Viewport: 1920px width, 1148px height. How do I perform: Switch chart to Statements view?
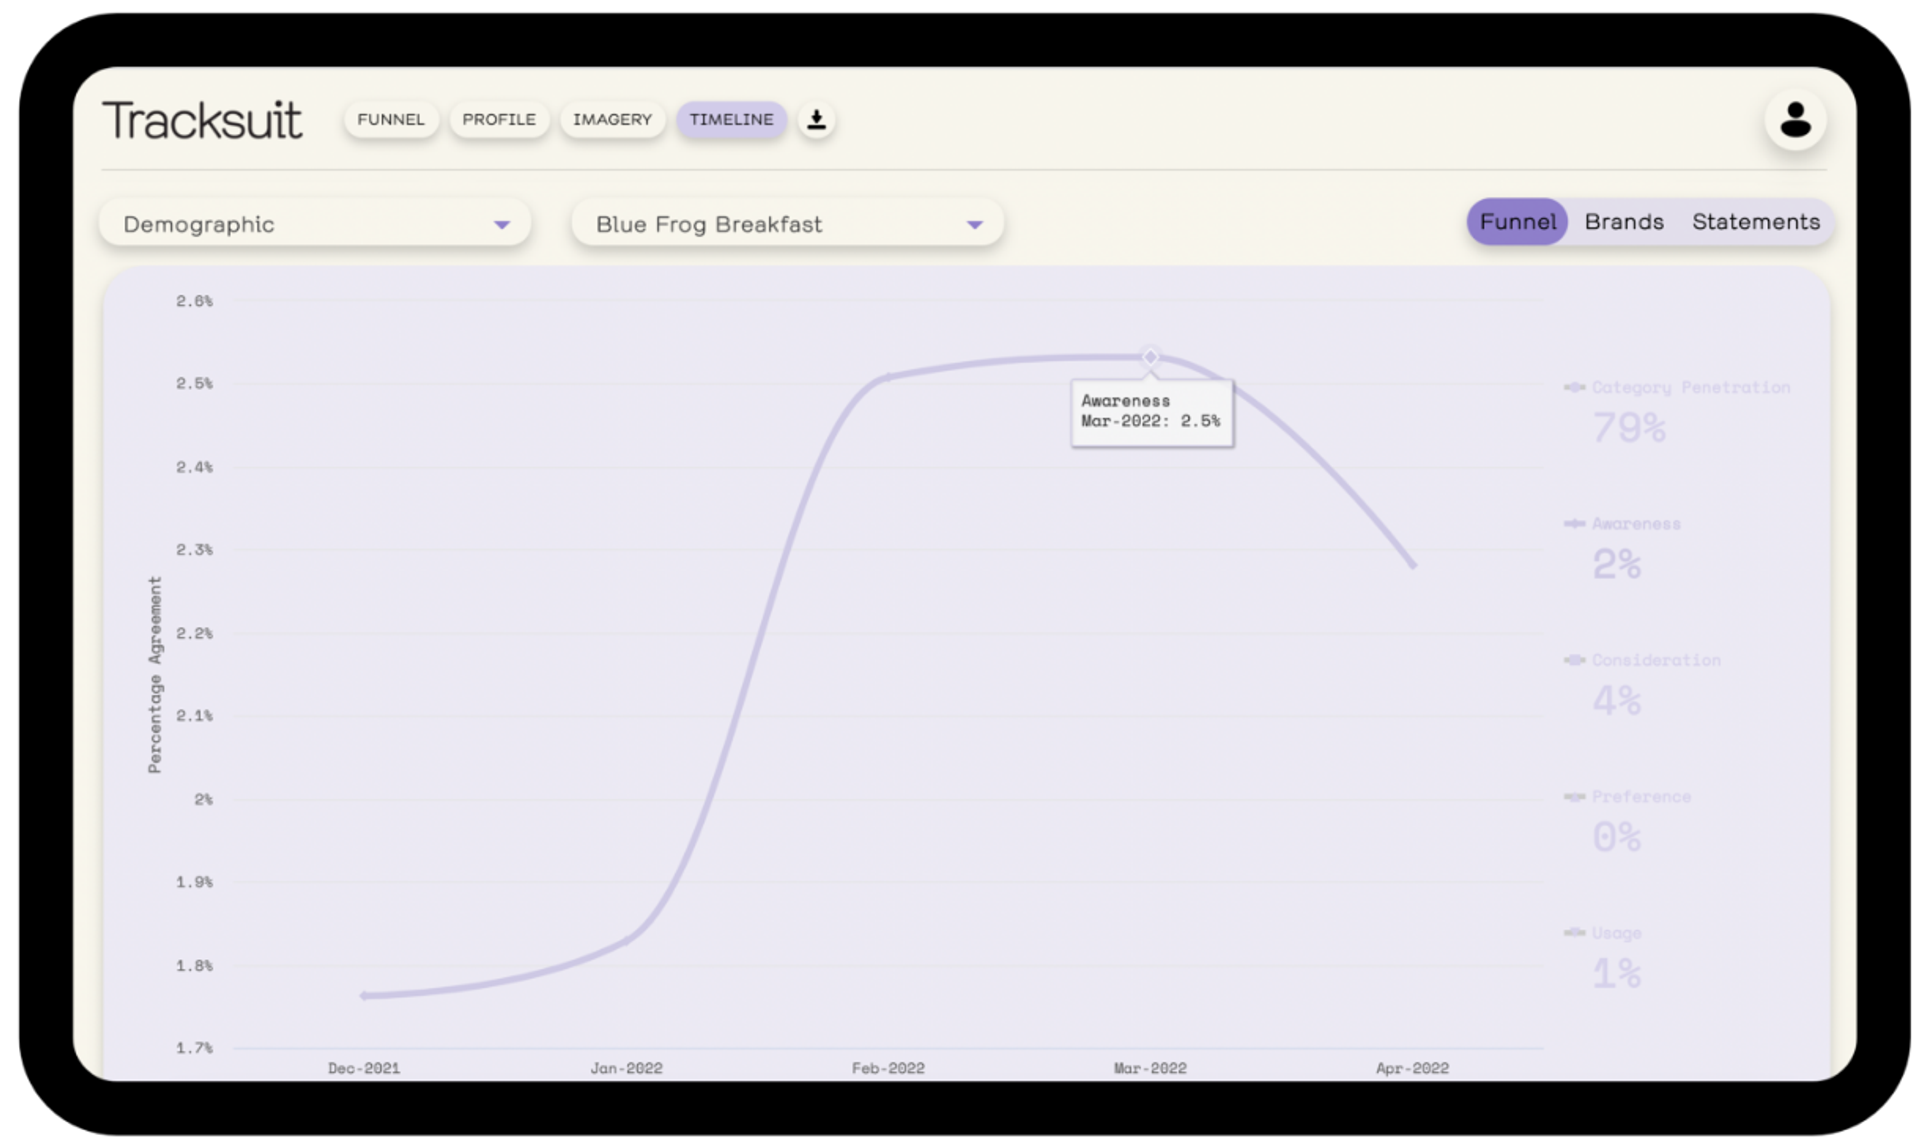click(x=1756, y=222)
